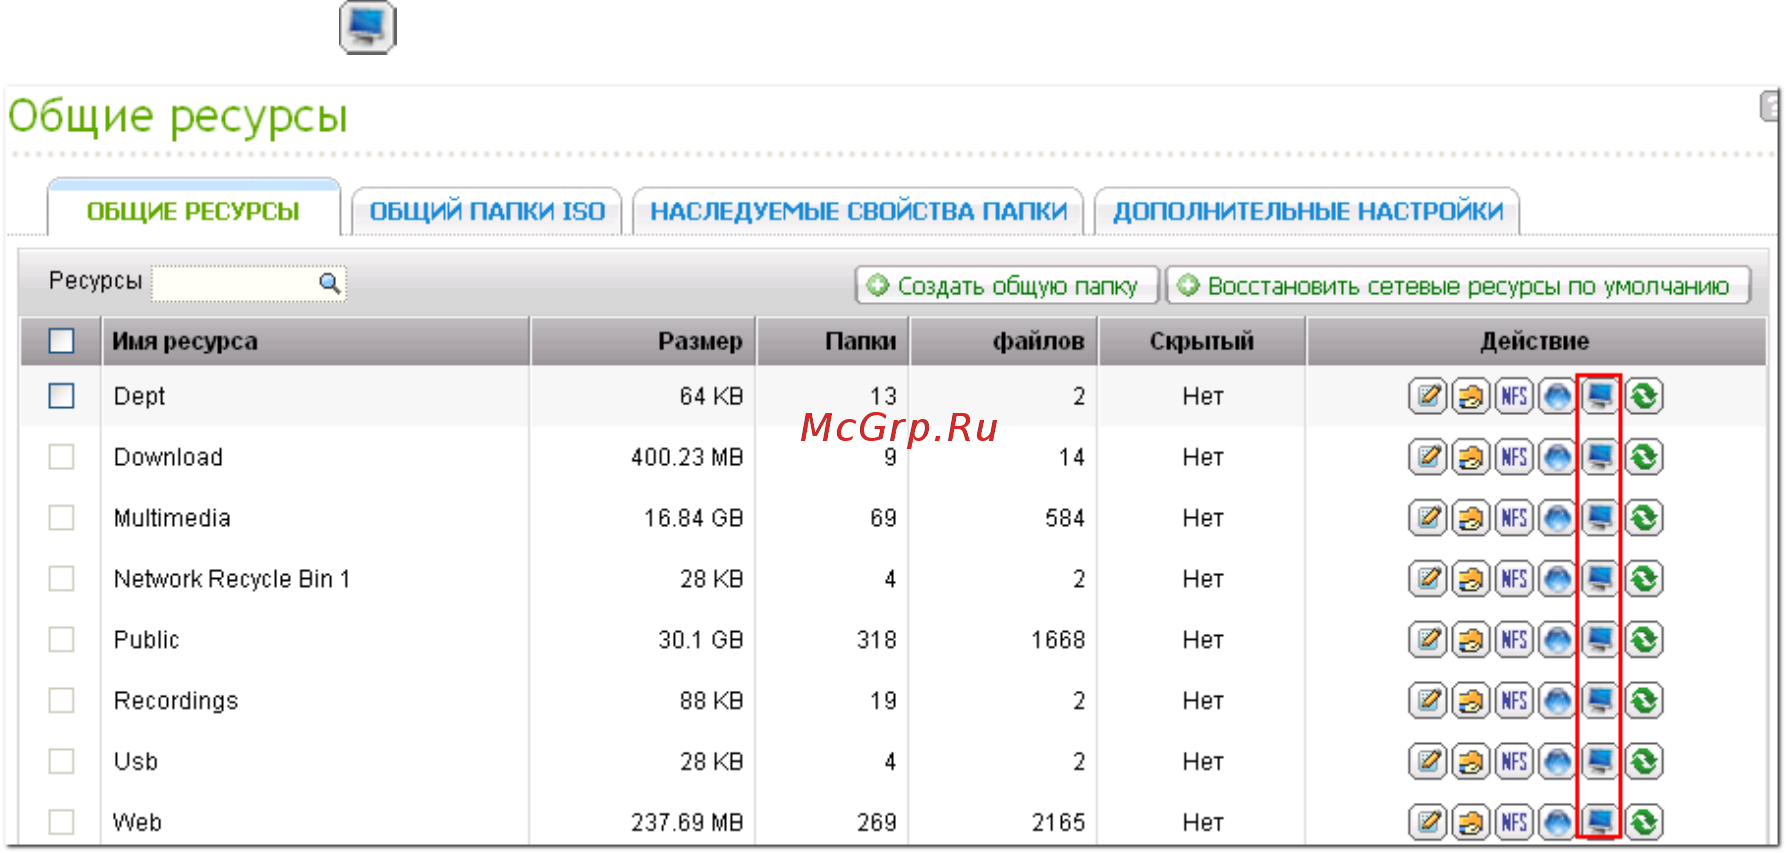The height and width of the screenshot is (853, 1786).
Task: Check the box next to Download
Action: (61, 457)
